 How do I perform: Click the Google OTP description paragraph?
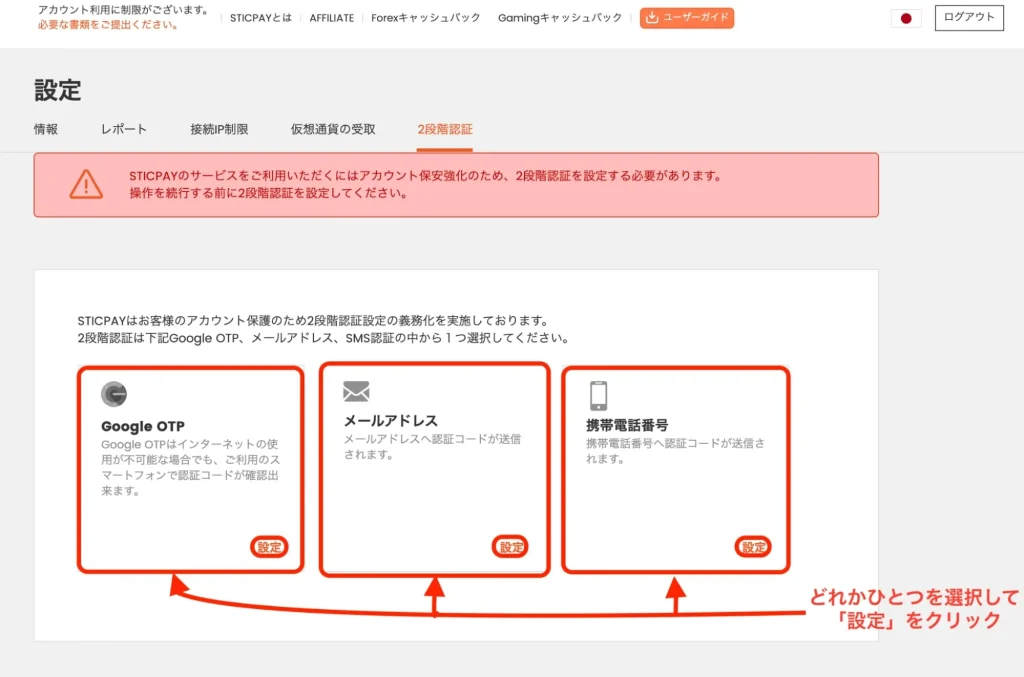[x=190, y=467]
